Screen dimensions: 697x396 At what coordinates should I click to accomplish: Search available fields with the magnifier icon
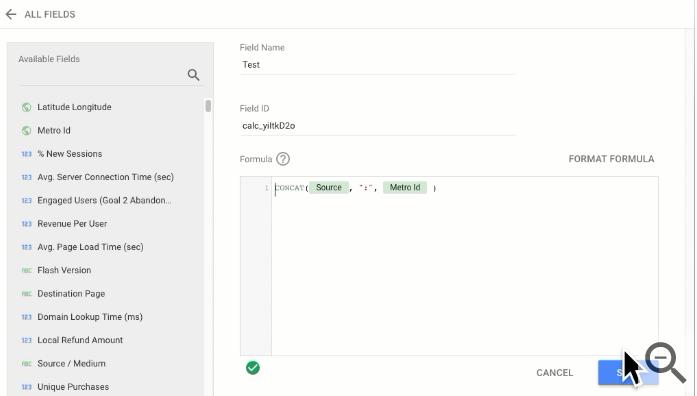click(x=193, y=75)
